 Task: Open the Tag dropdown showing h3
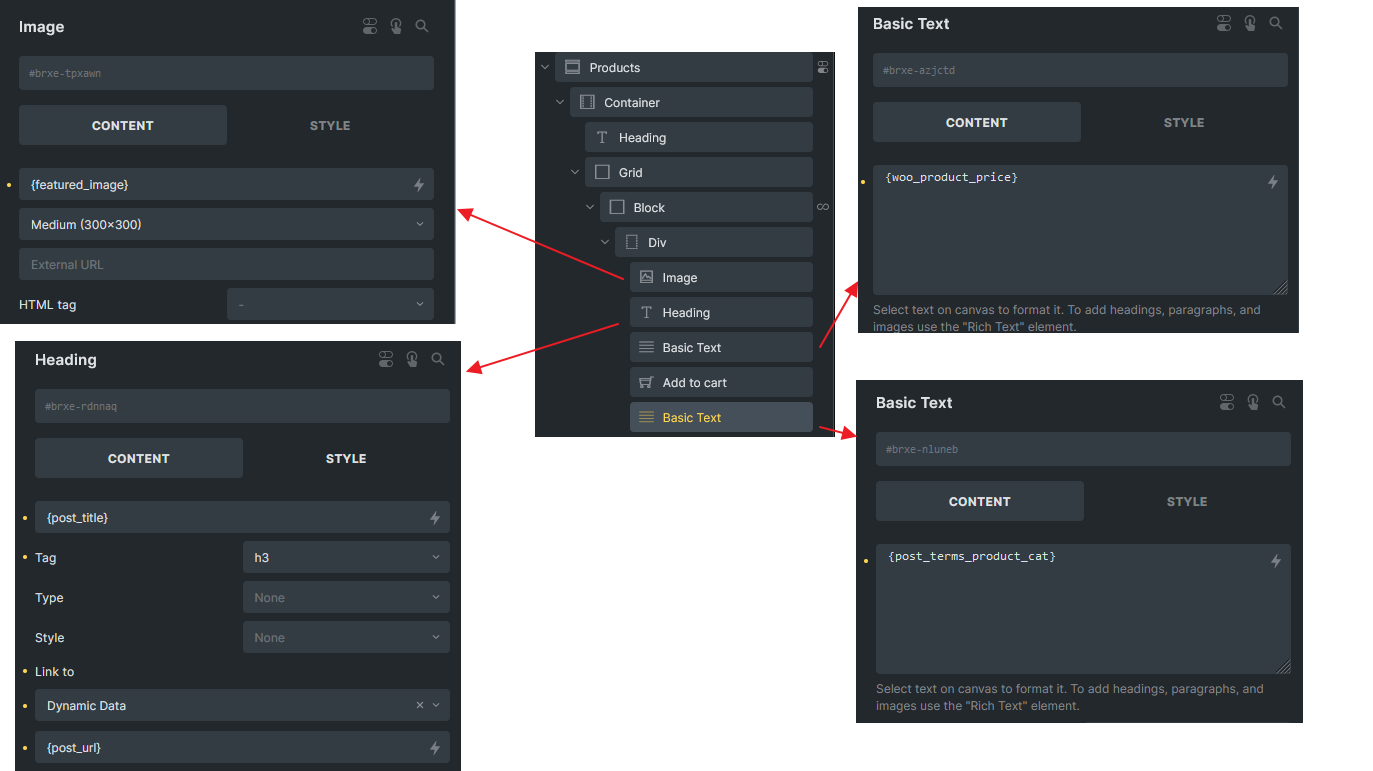pyautogui.click(x=346, y=558)
